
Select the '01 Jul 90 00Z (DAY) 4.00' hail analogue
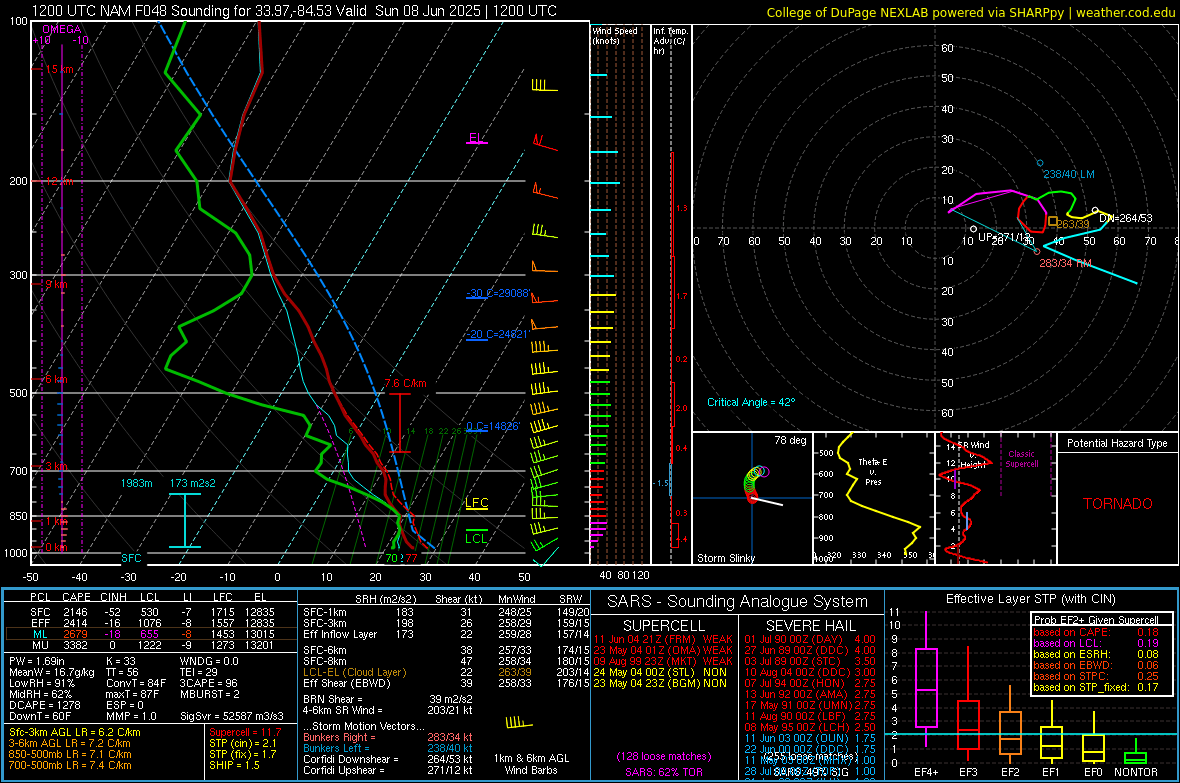810,639
